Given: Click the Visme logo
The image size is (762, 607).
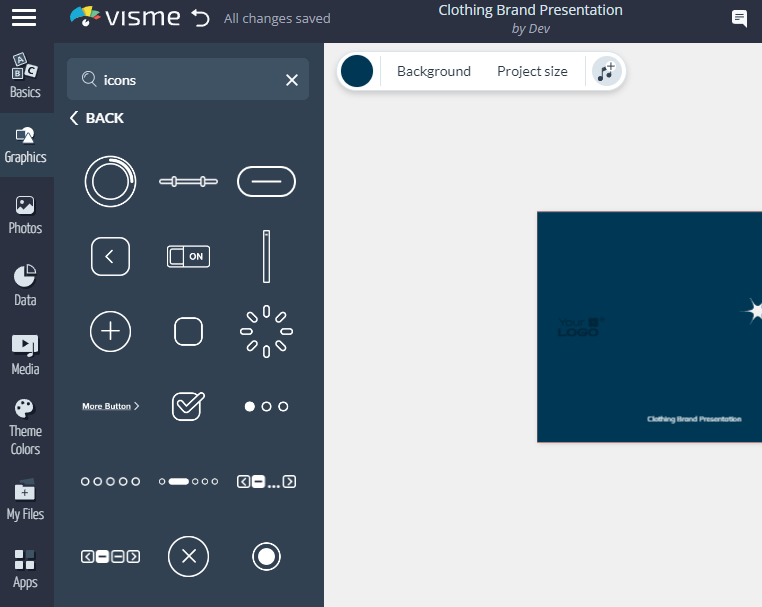Looking at the screenshot, I should coord(125,17).
